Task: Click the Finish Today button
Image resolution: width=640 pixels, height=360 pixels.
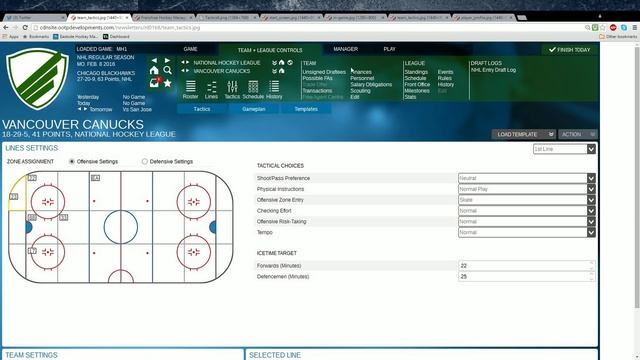Action: [570, 49]
